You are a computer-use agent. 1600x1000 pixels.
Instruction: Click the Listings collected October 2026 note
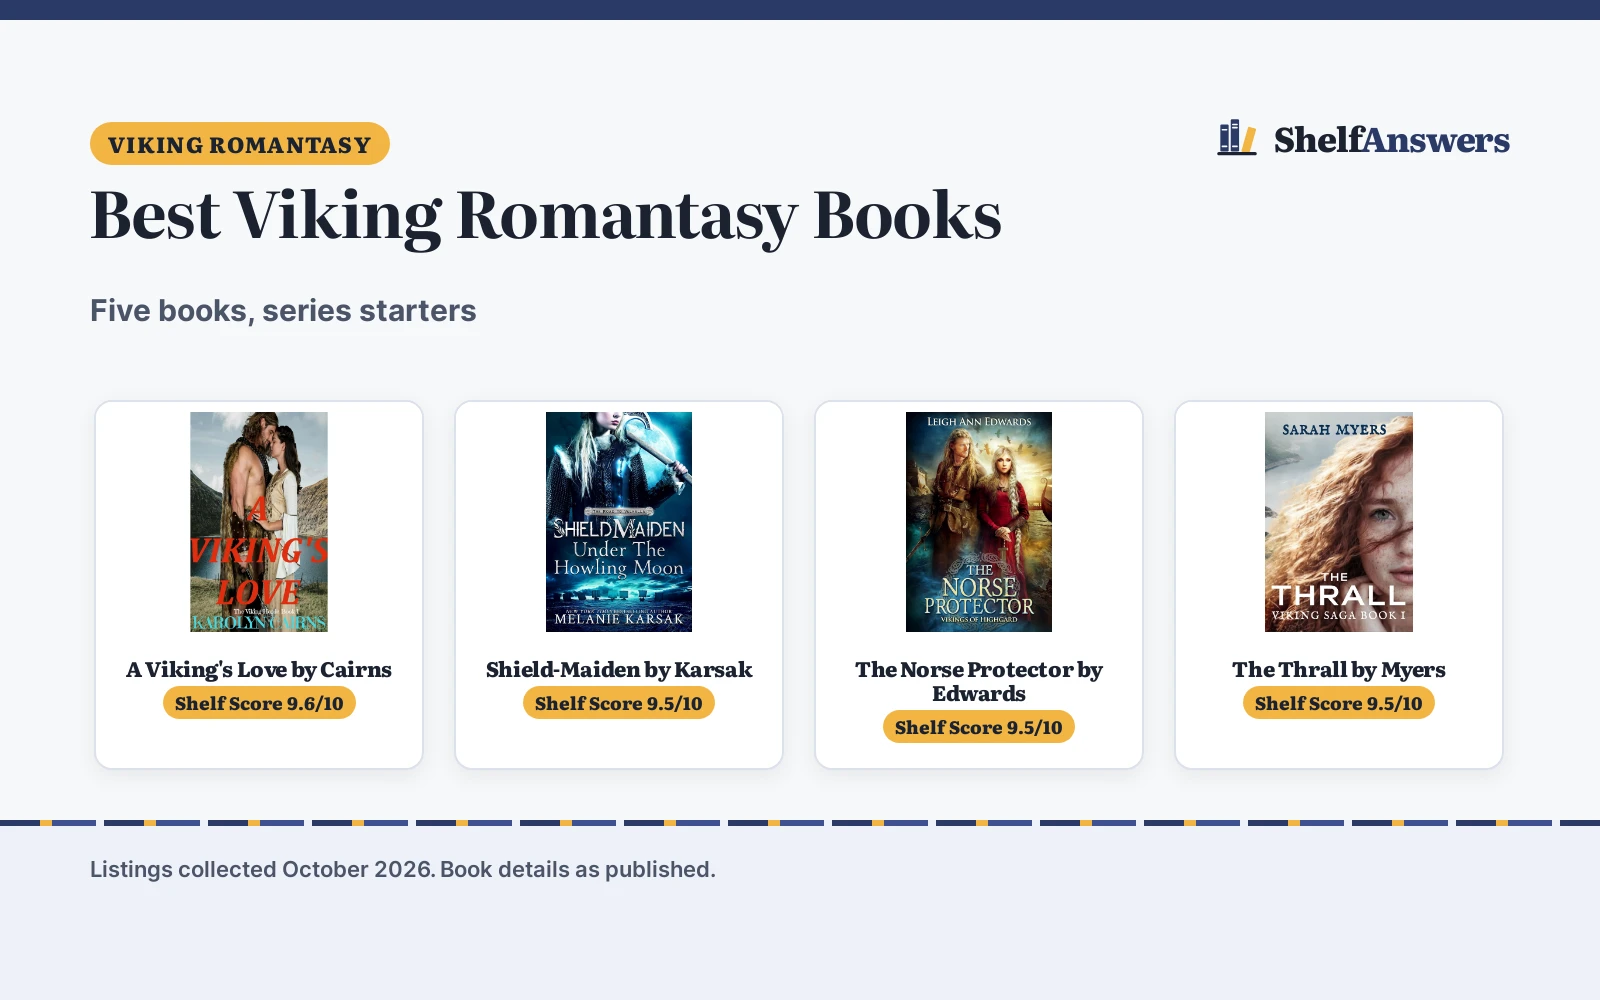pos(403,869)
